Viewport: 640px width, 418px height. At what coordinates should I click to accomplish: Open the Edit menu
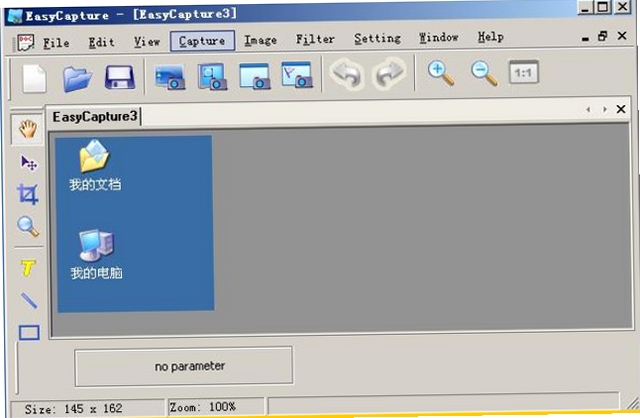101,42
